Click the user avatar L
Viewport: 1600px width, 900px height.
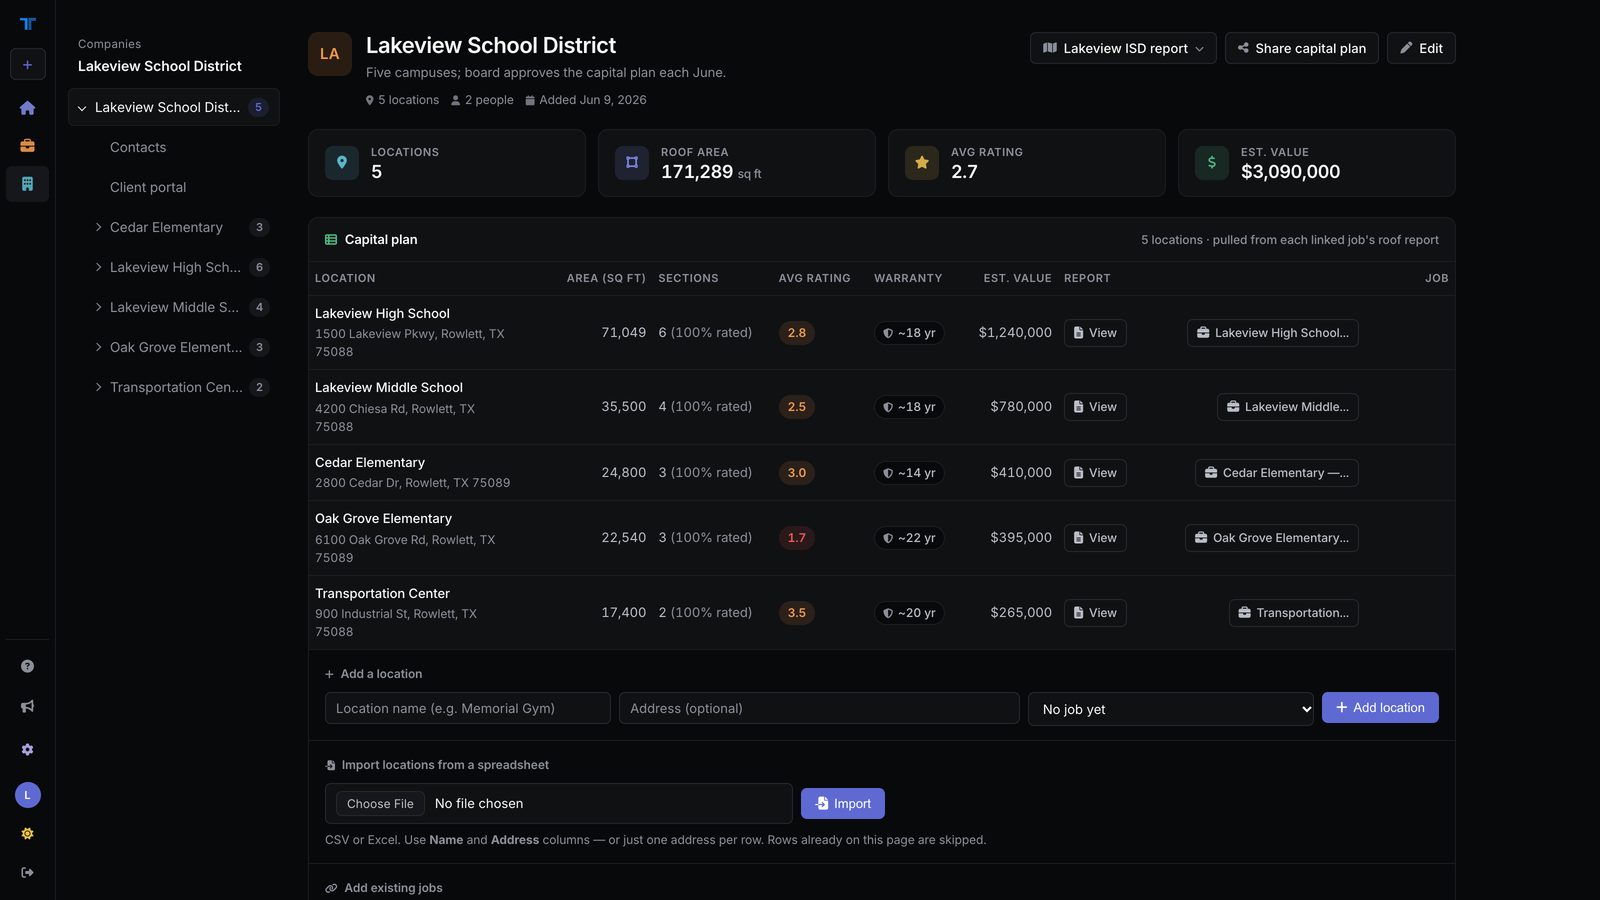coord(27,795)
